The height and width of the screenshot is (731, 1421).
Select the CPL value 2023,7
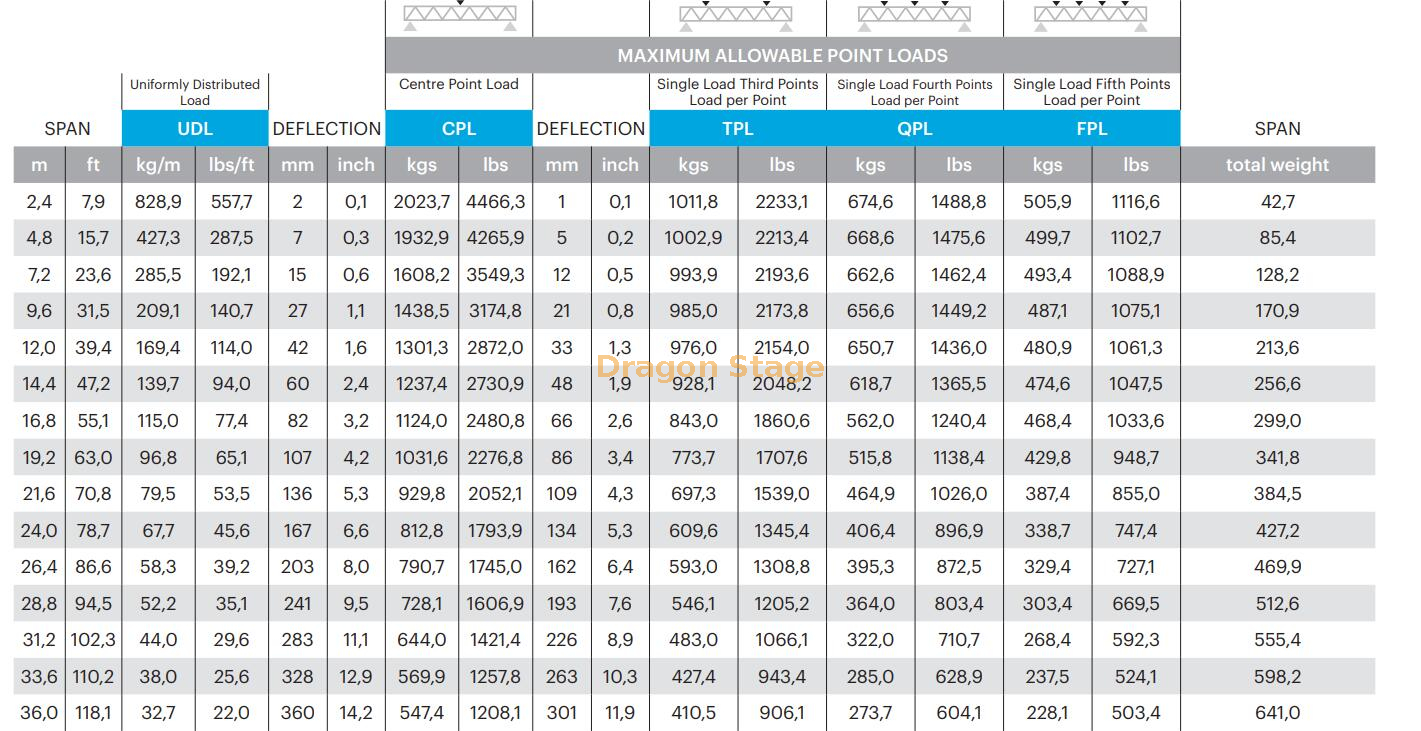coord(422,202)
